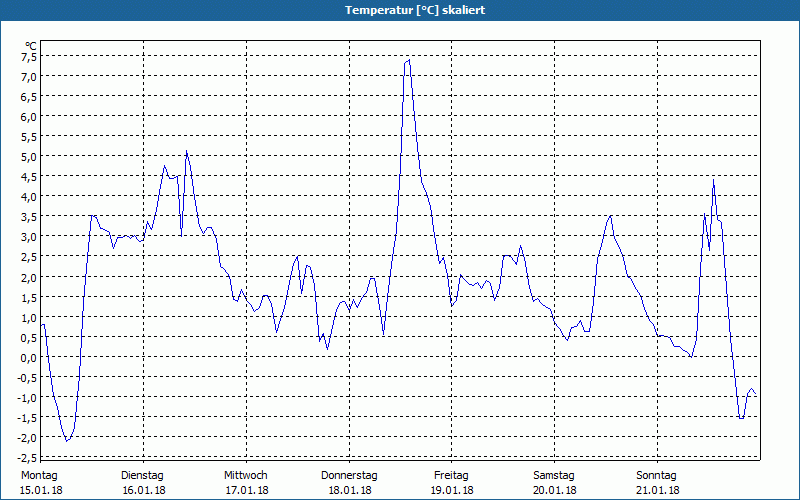The width and height of the screenshot is (800, 500).
Task: Select the 3,5 axis value
Action: click(29, 217)
